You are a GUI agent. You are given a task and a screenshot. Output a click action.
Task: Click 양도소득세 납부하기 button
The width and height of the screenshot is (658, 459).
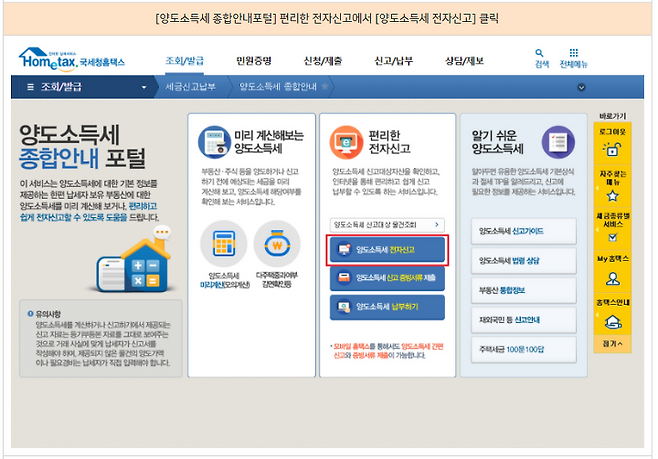(386, 306)
